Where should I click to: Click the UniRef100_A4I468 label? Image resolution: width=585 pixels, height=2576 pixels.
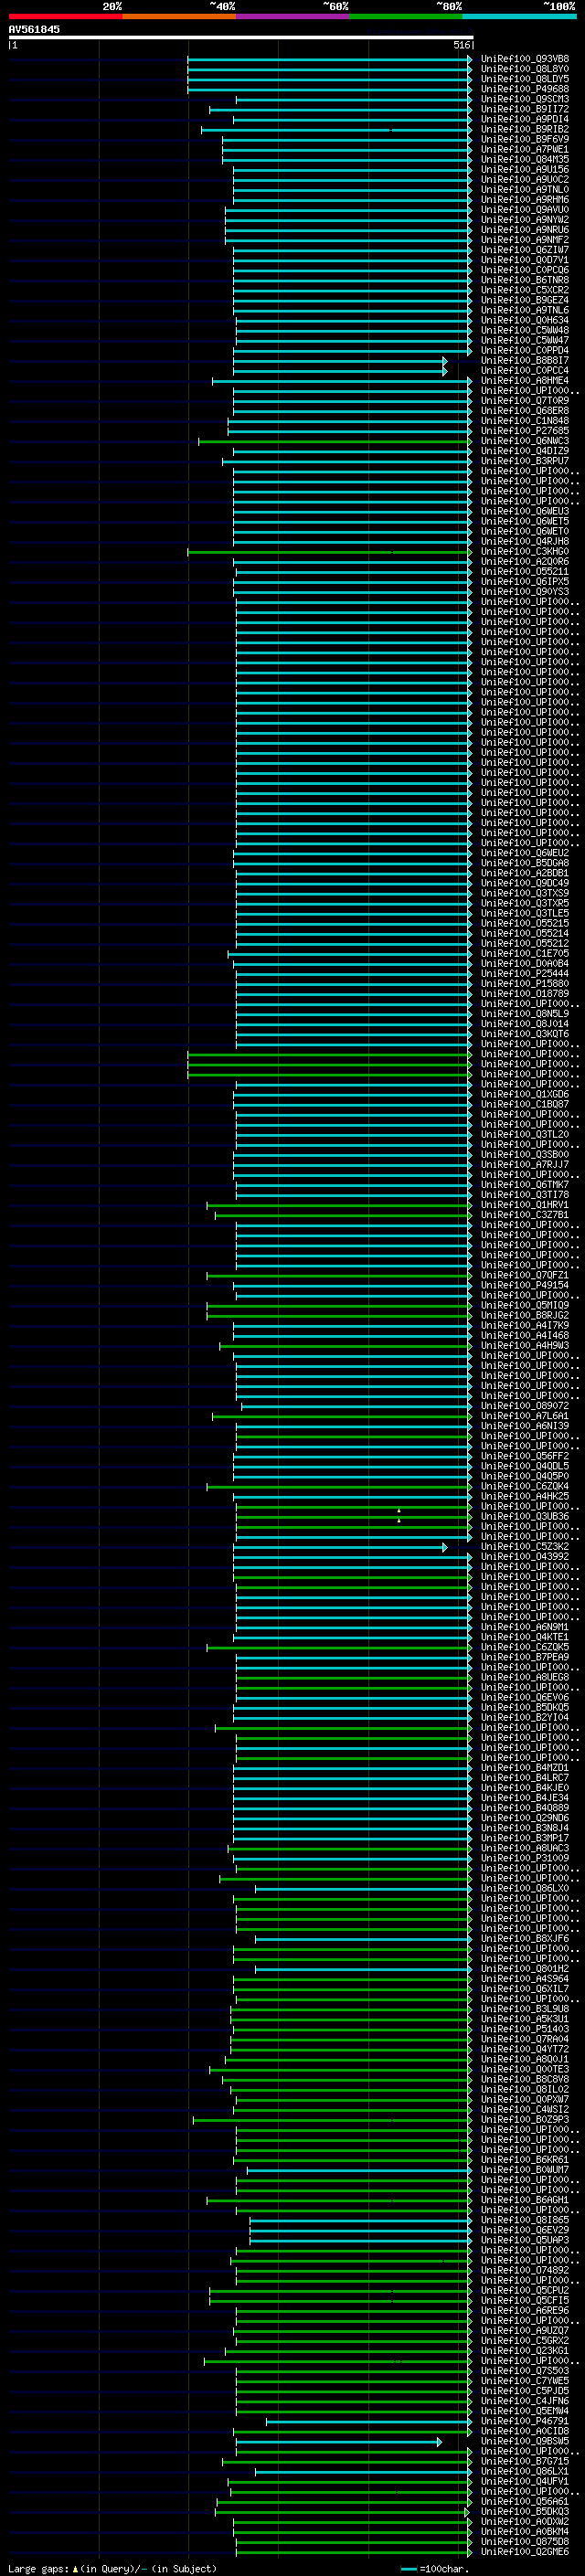coord(525,1336)
